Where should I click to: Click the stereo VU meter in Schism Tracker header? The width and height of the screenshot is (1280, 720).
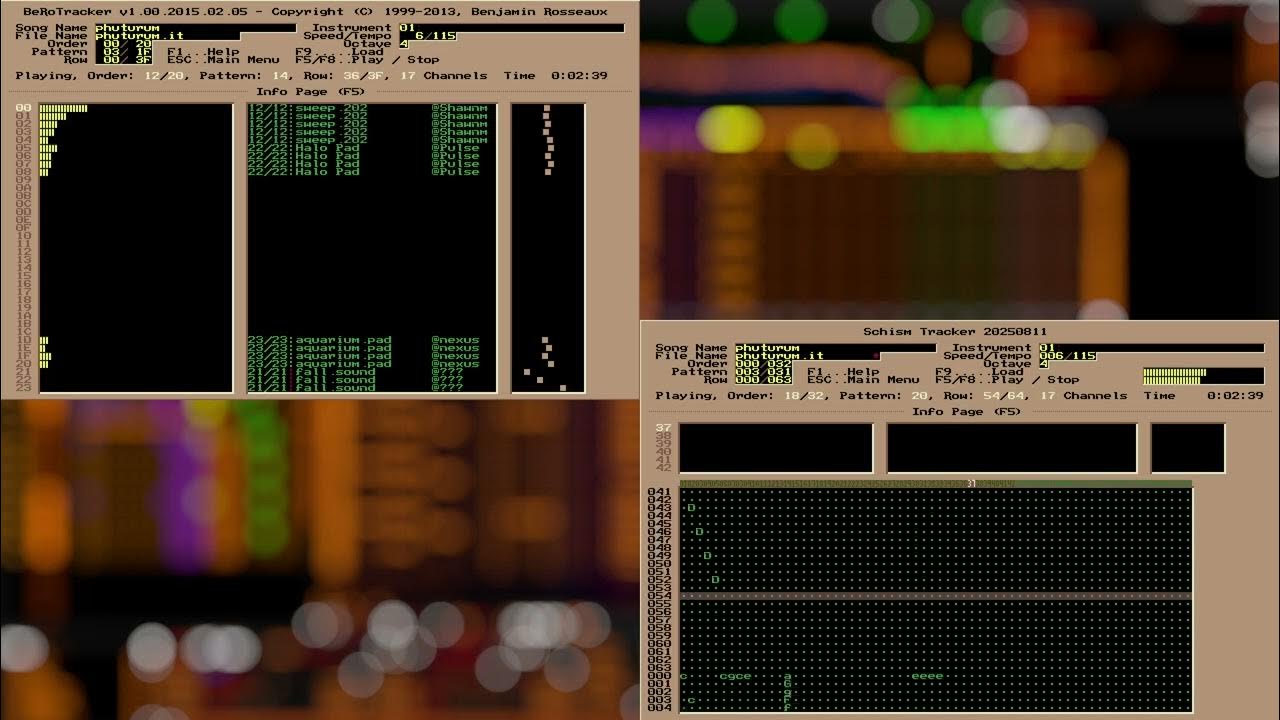click(x=1203, y=376)
